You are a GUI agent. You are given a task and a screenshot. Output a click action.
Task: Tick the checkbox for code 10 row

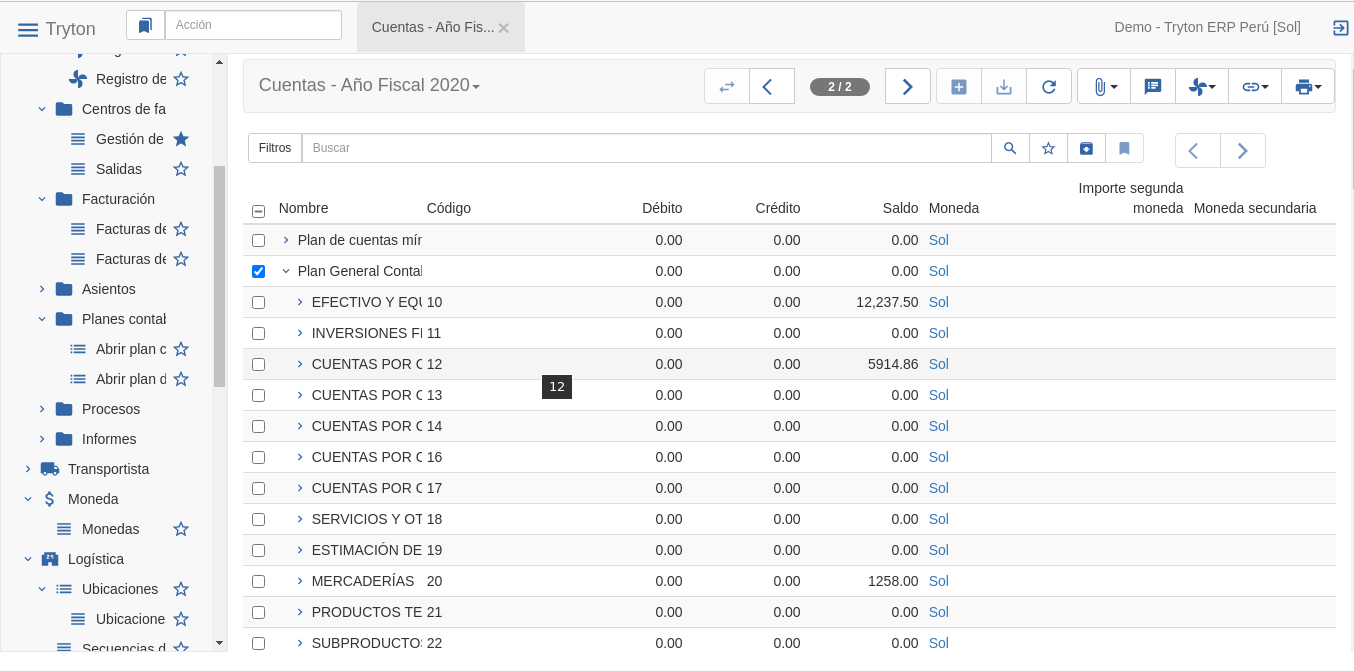point(258,303)
